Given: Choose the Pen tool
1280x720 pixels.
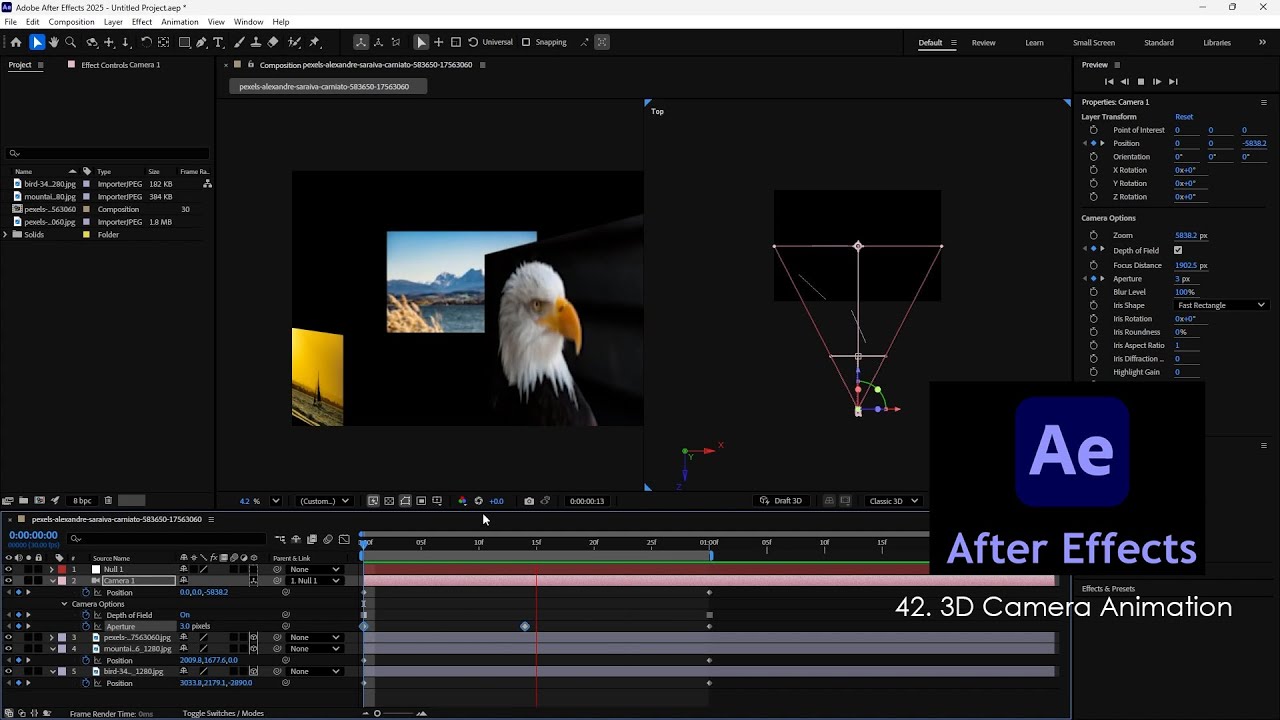Looking at the screenshot, I should (201, 42).
